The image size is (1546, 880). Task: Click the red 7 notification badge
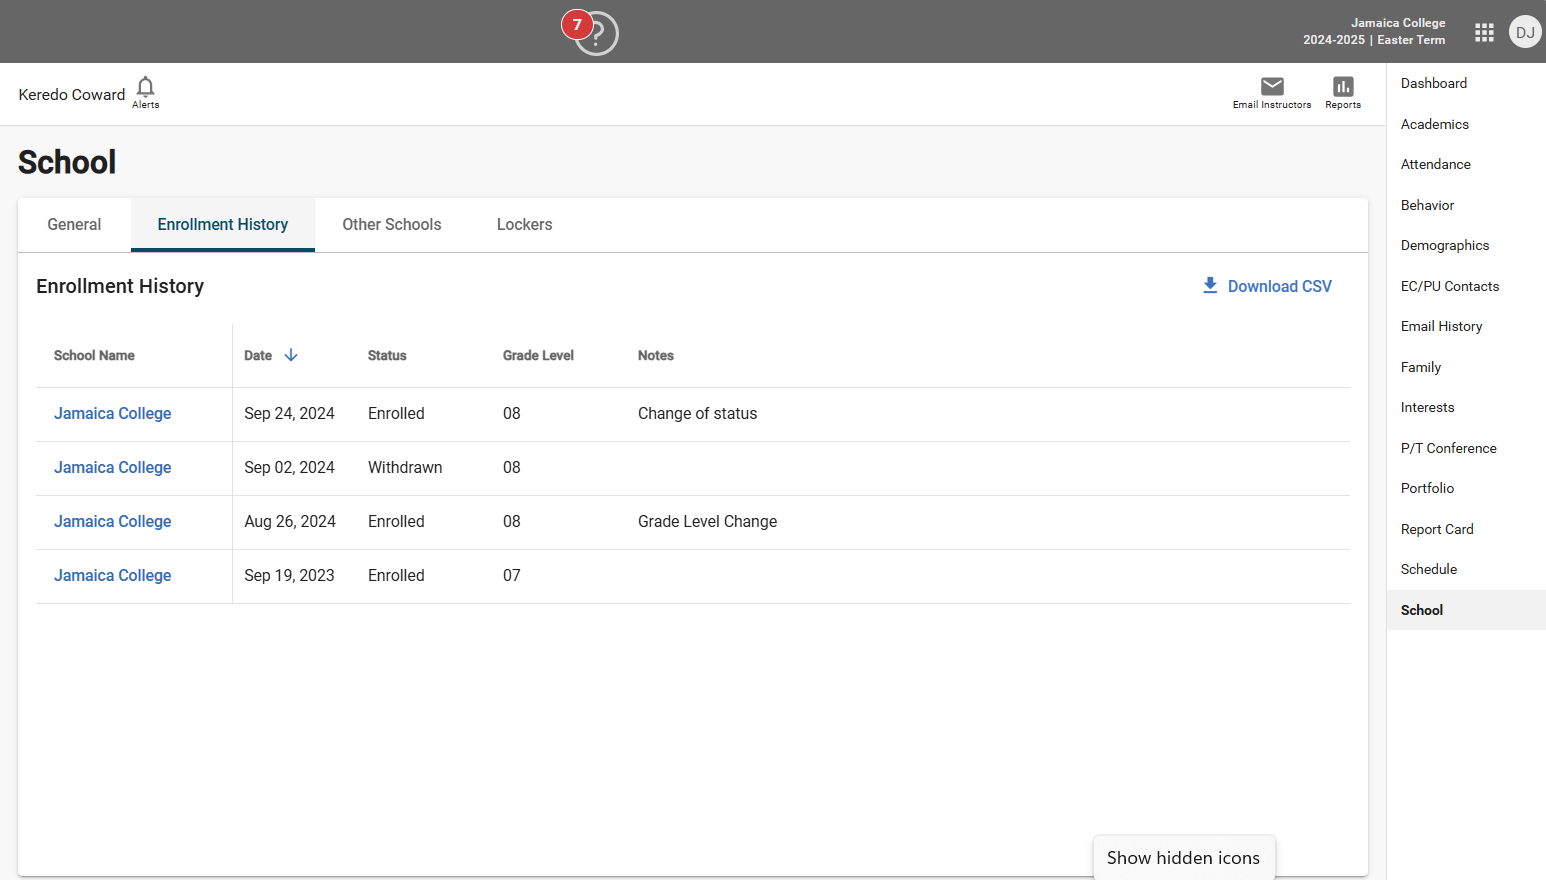coord(577,25)
